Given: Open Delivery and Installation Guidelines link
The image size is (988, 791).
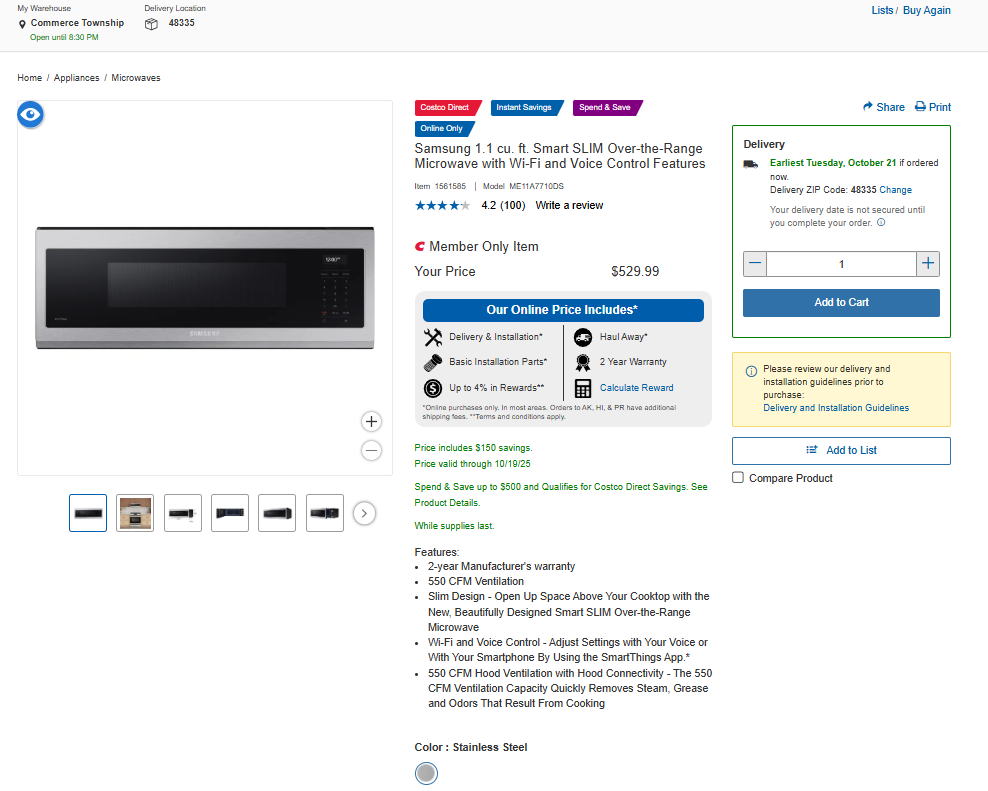Looking at the screenshot, I should click(x=836, y=408).
